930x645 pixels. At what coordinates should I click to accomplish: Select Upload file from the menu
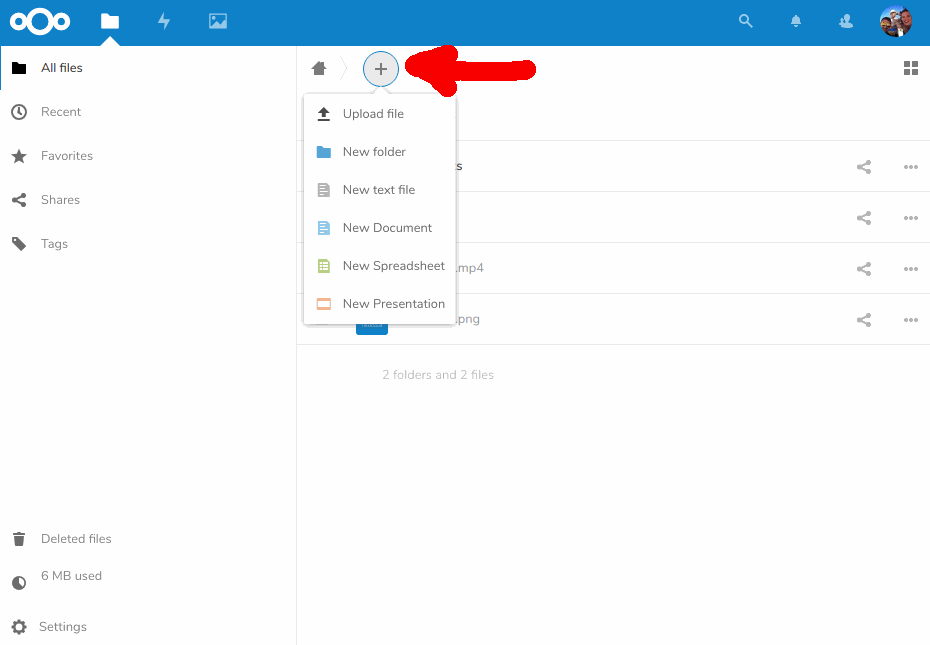pyautogui.click(x=374, y=113)
